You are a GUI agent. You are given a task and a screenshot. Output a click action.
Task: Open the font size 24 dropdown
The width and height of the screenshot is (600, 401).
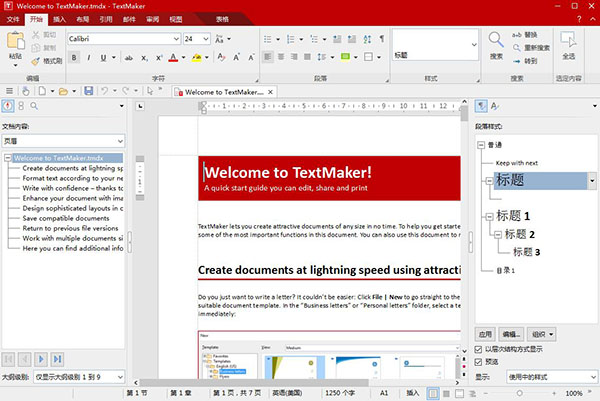click(206, 39)
